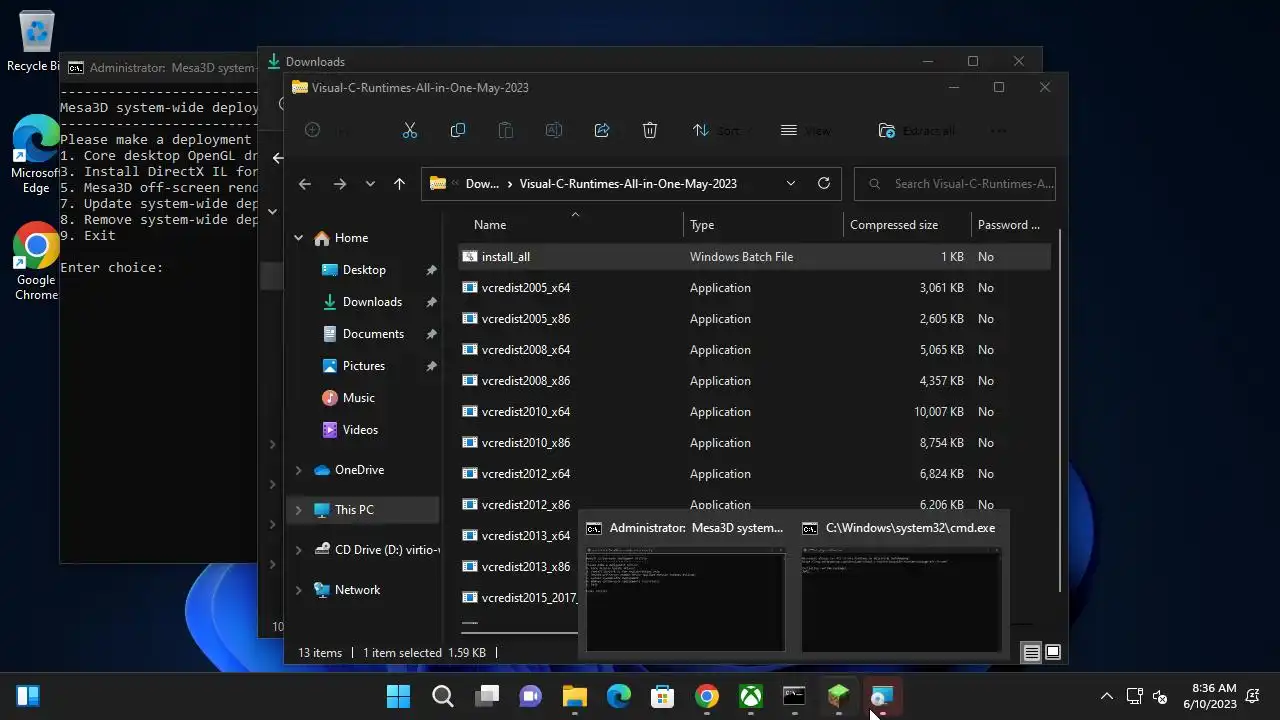Select the vcredist2010_x86 file

754,443
